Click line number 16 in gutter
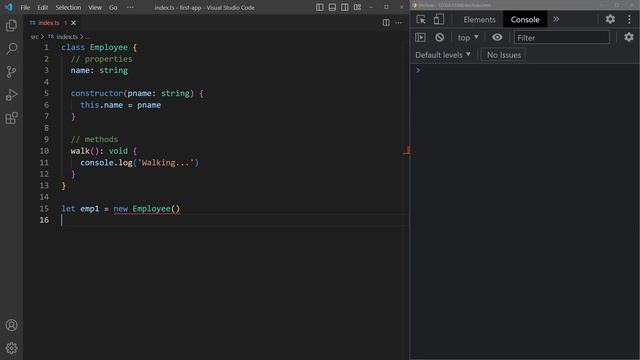Screen dimensions: 640x360 pos(44,220)
